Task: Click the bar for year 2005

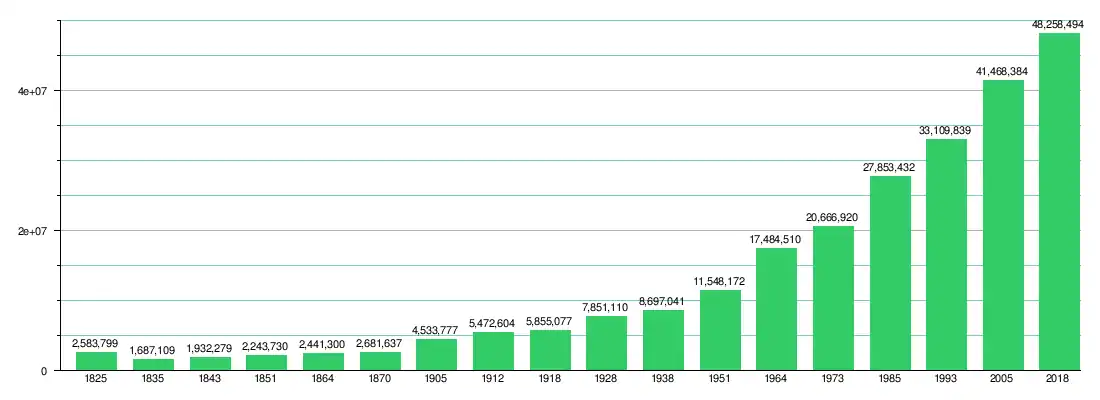Action: tap(1003, 225)
